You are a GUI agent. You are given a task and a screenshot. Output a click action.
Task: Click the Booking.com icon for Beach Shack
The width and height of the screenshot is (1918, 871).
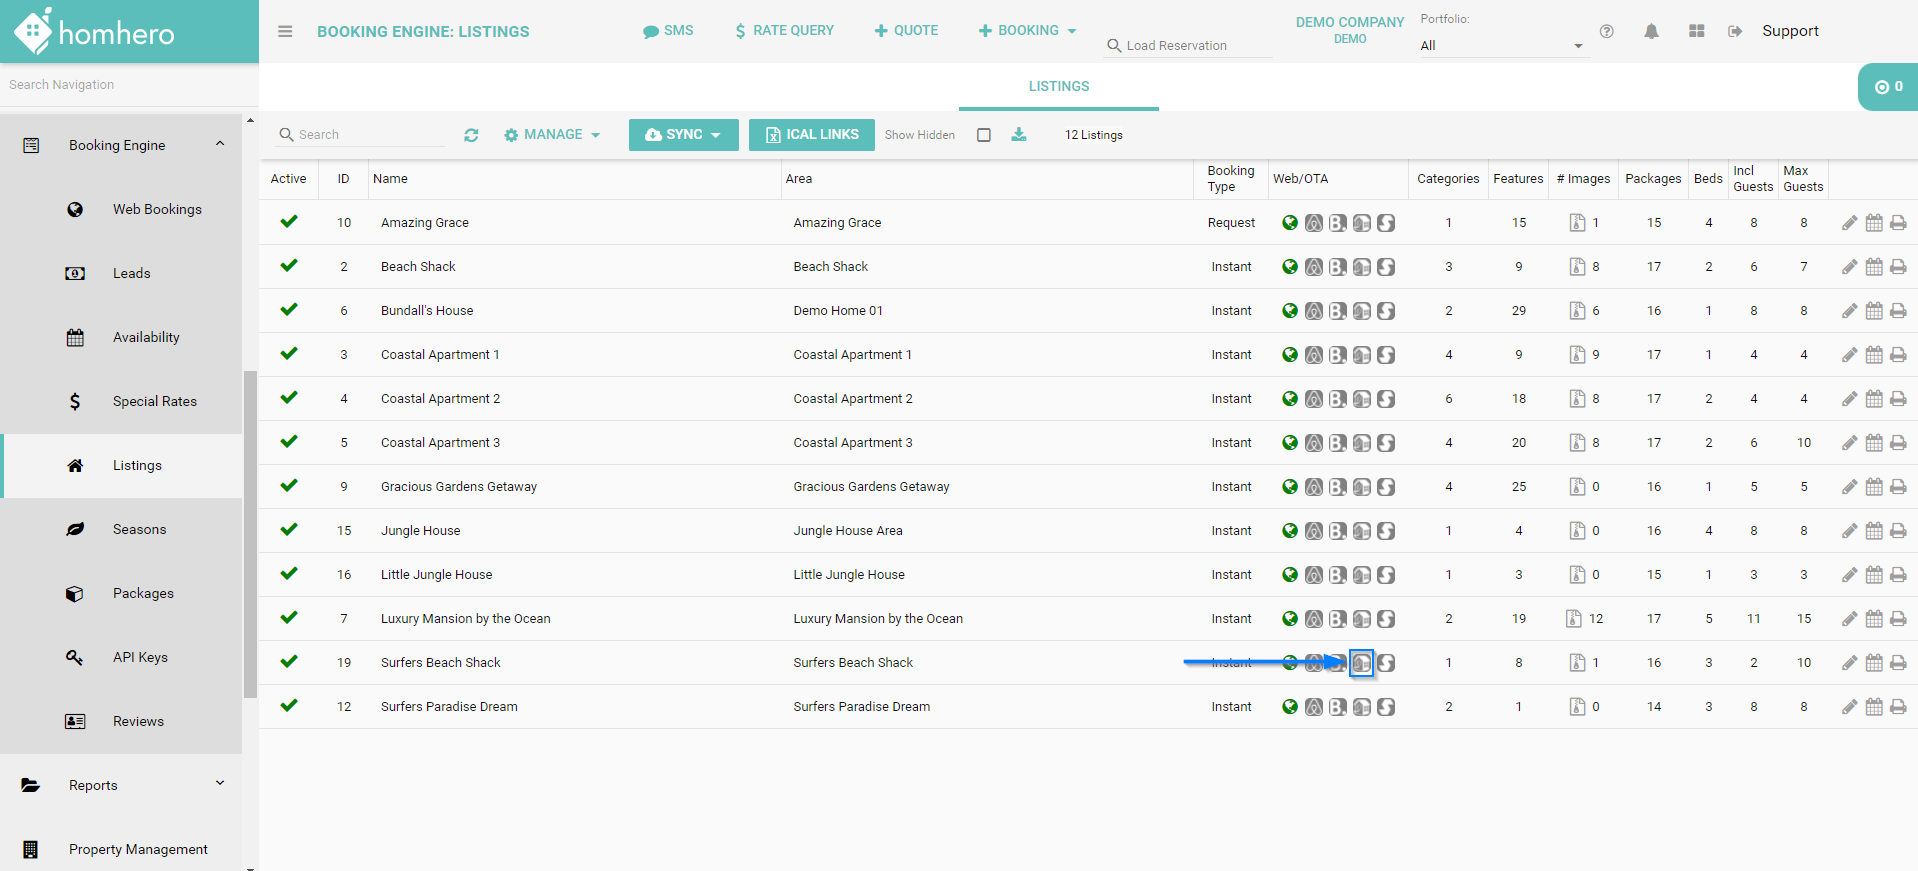click(1338, 267)
